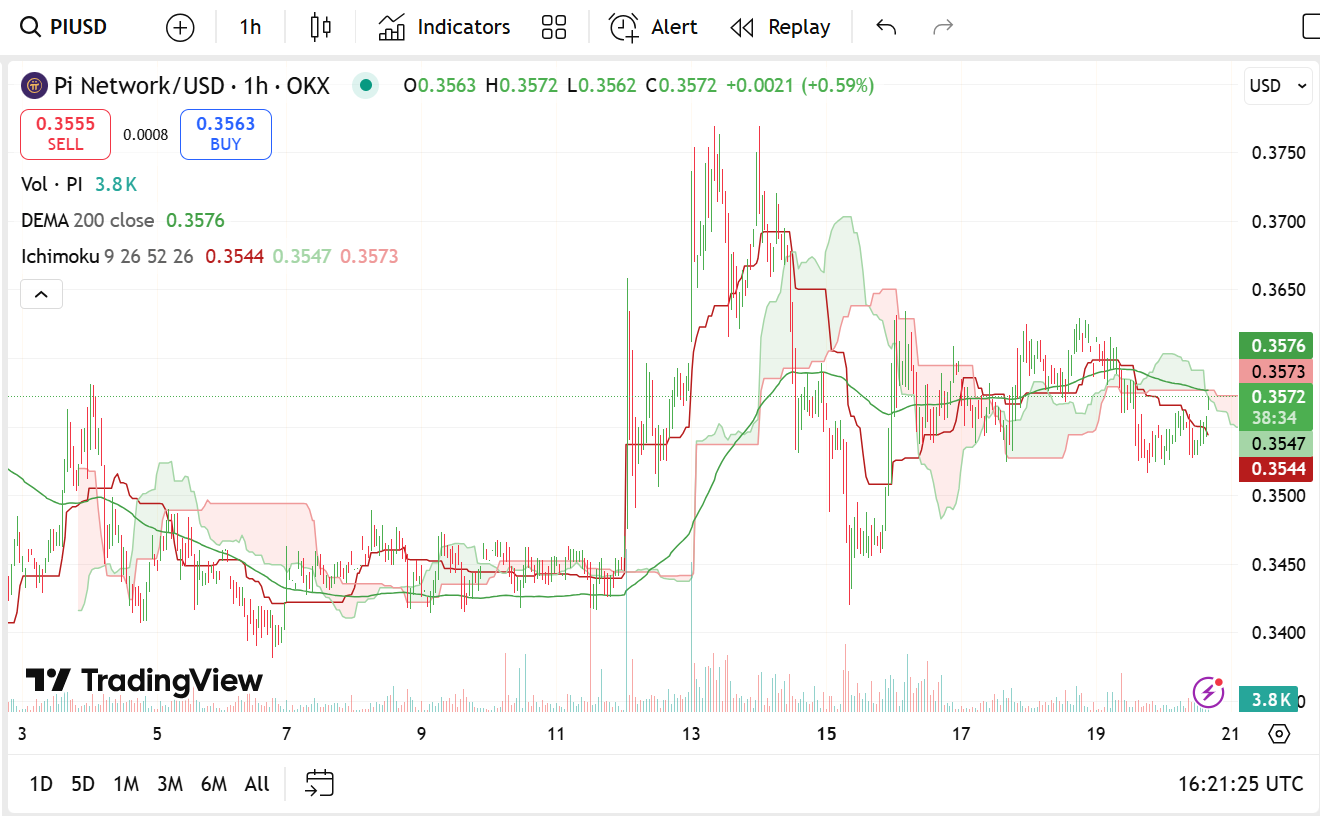The width and height of the screenshot is (1320, 816).
Task: Click the +0.0021 (+0.59%) change value
Action: click(x=800, y=86)
